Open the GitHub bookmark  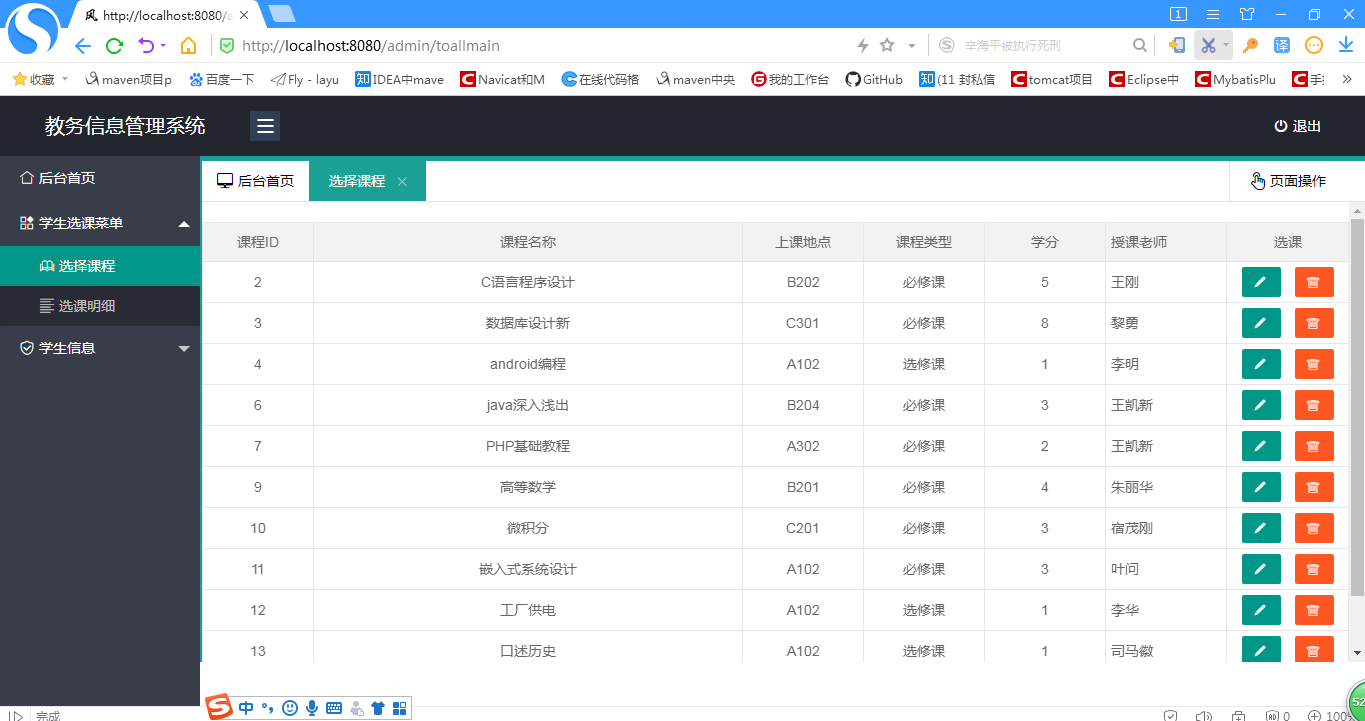874,79
